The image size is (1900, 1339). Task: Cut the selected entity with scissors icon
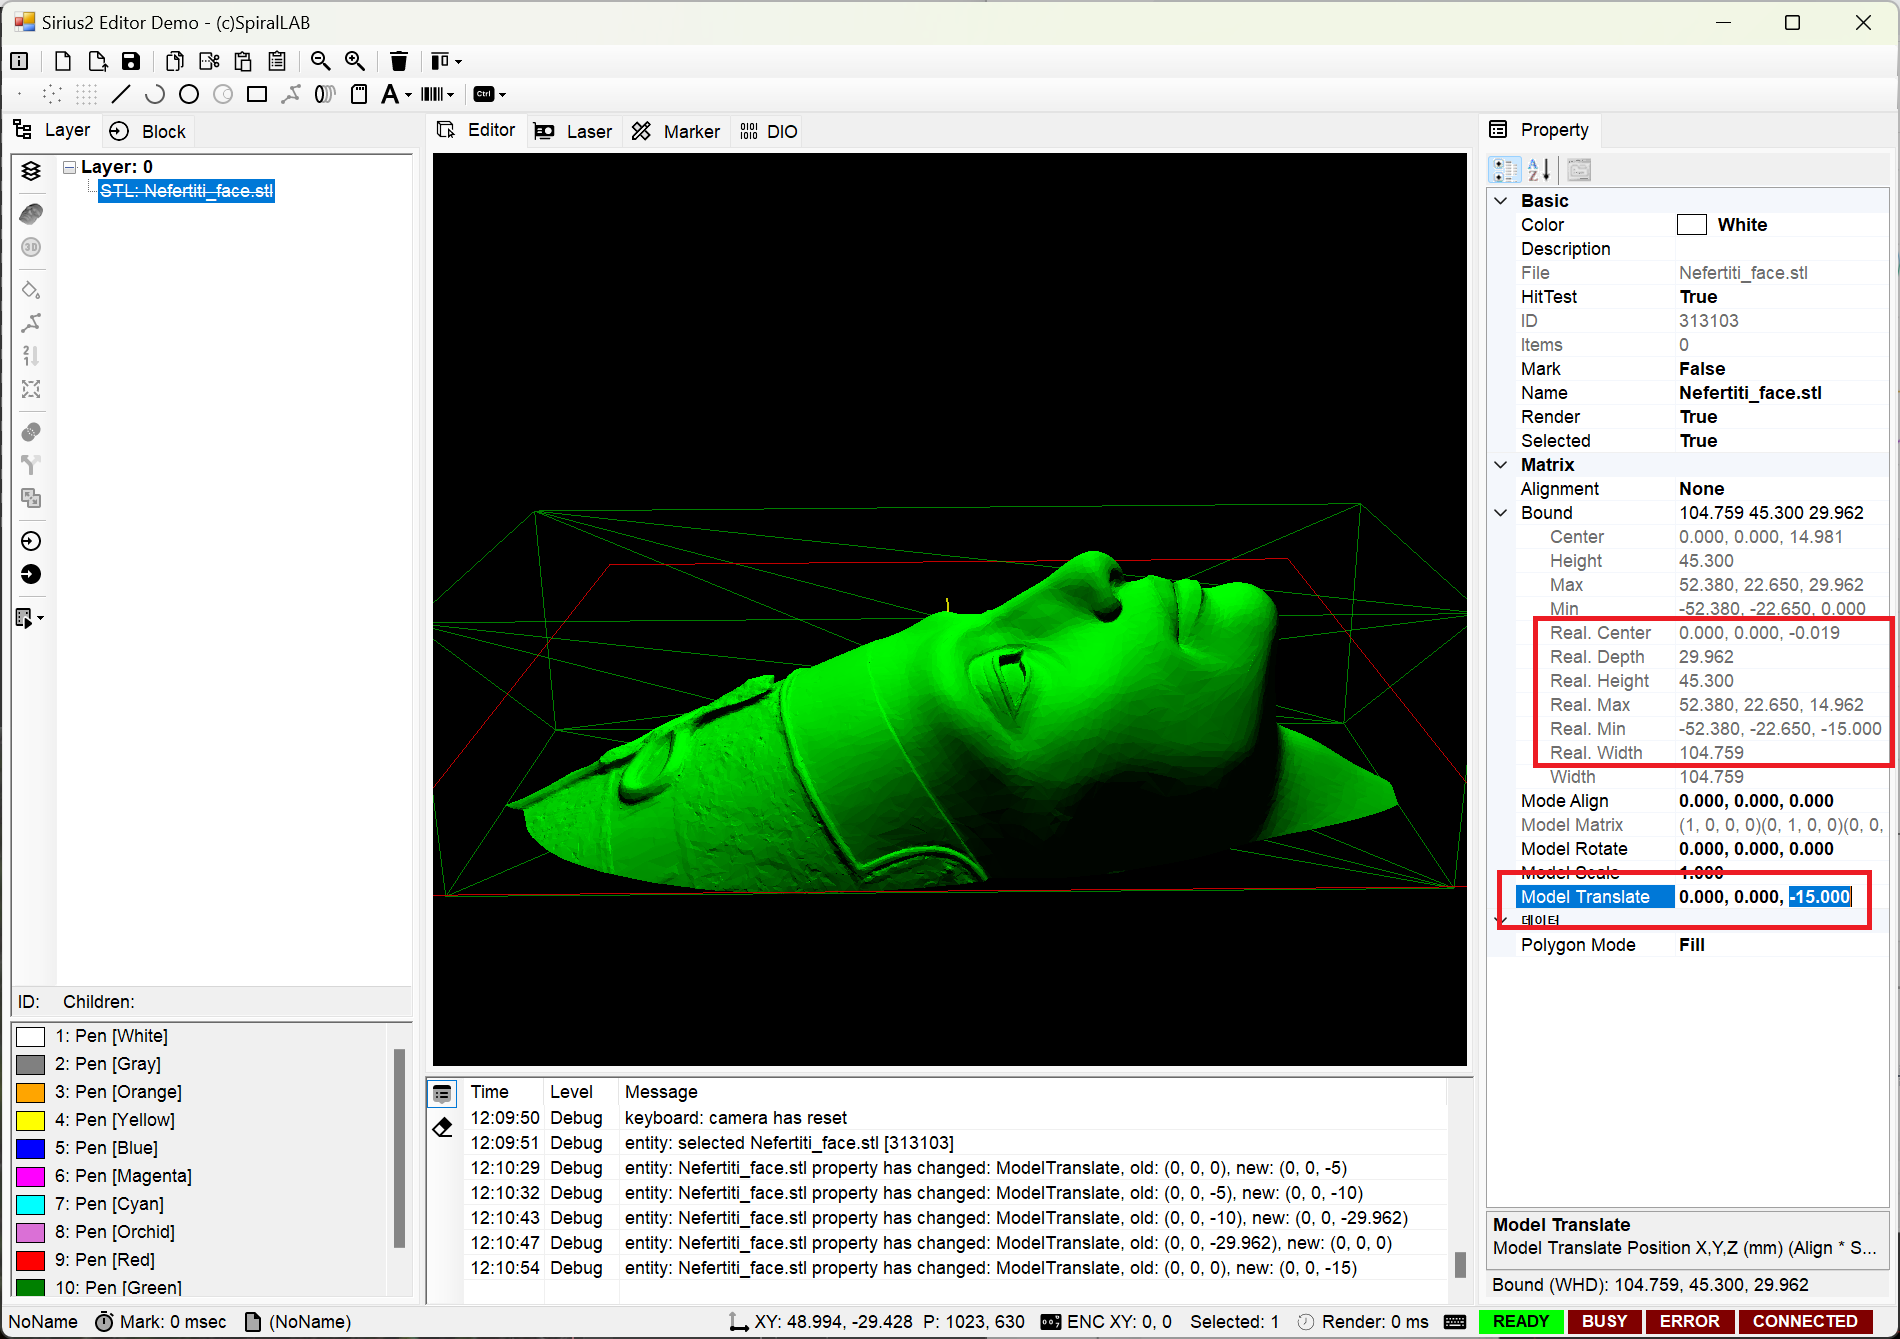click(209, 61)
